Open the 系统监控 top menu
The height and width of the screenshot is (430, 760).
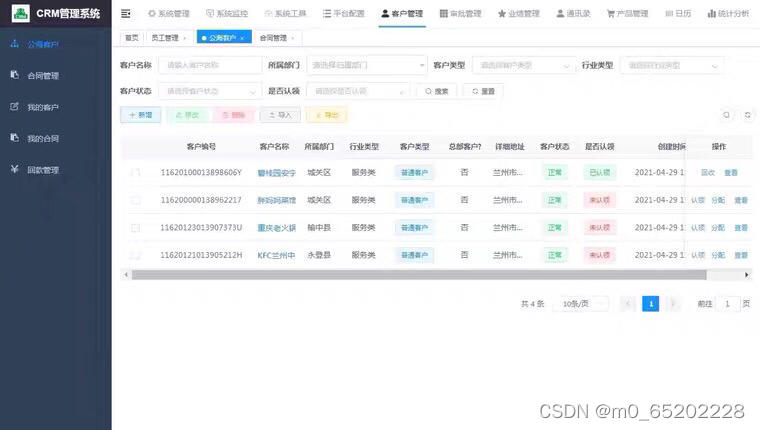pyautogui.click(x=227, y=14)
